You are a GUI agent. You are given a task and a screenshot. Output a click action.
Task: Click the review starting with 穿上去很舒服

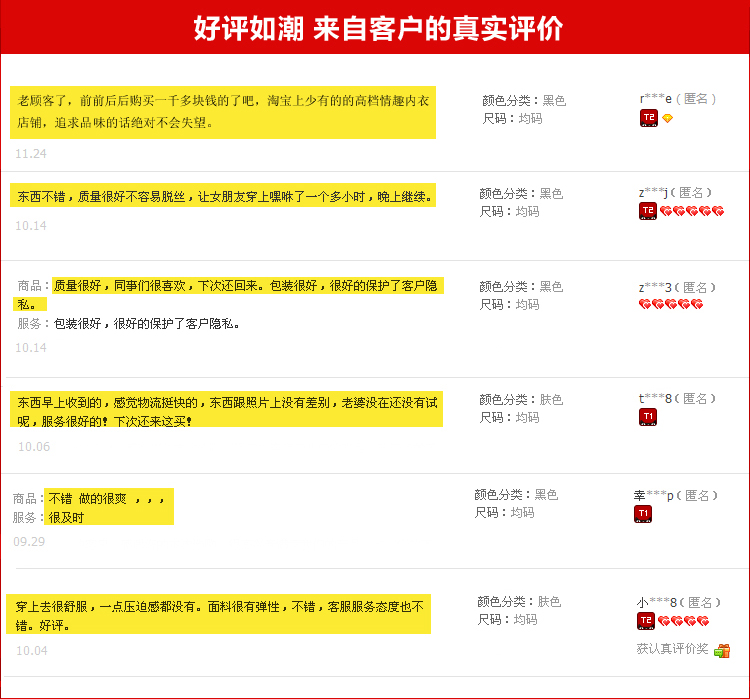(220, 615)
